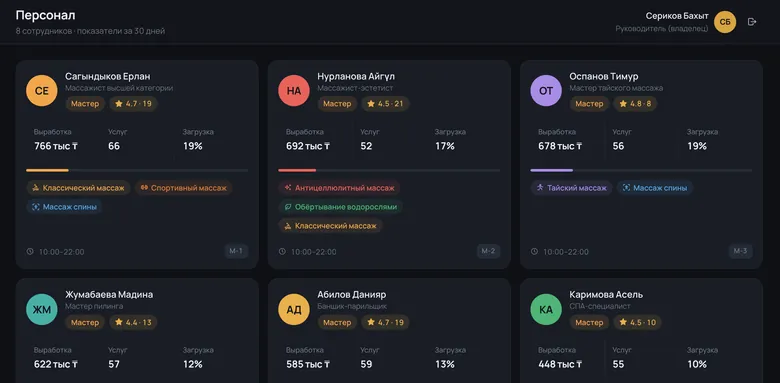
Task: Click the star rating 4.7 · 19 on Абилов's card
Action: click(x=386, y=322)
